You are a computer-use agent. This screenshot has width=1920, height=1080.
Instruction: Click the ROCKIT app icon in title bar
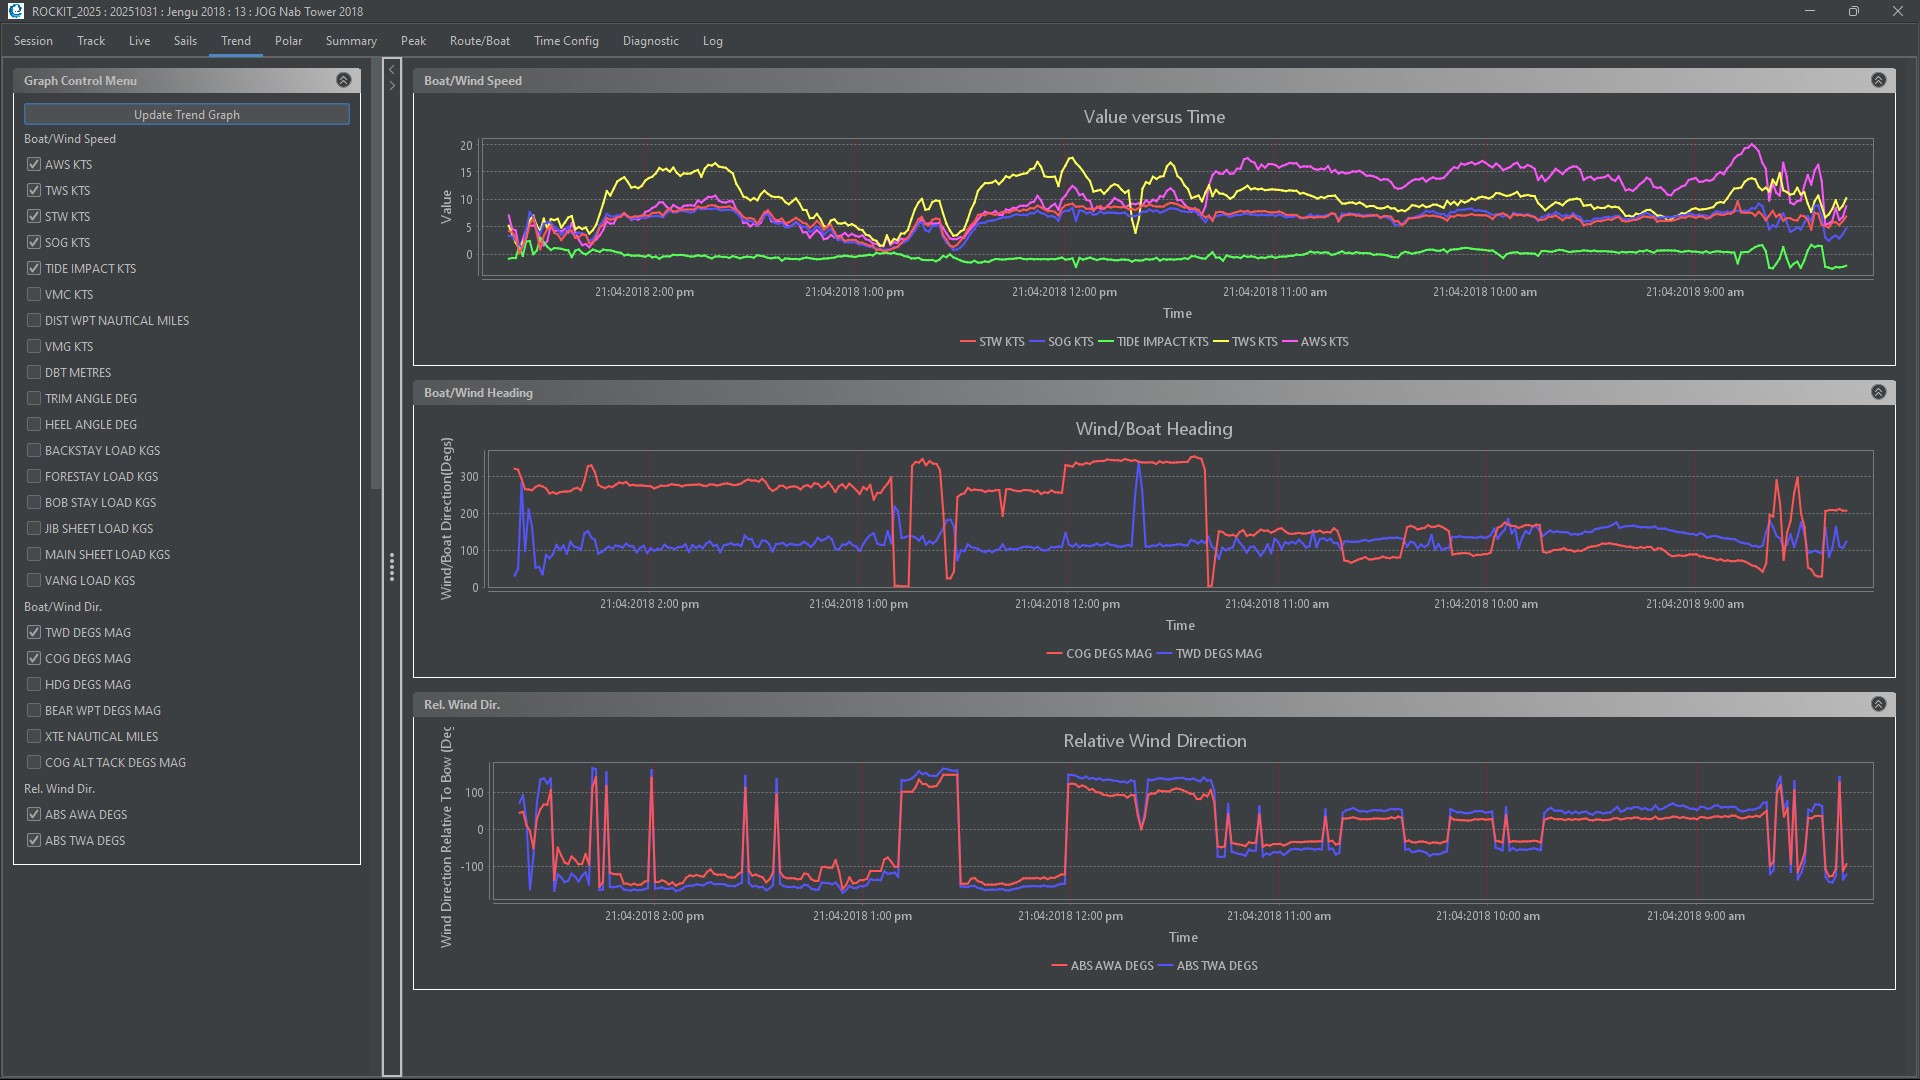click(15, 11)
